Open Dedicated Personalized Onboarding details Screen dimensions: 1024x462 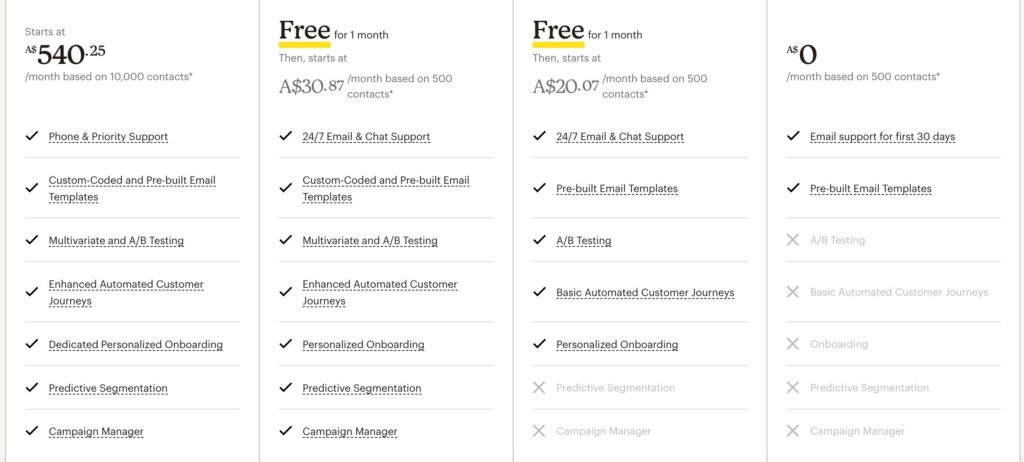(136, 344)
